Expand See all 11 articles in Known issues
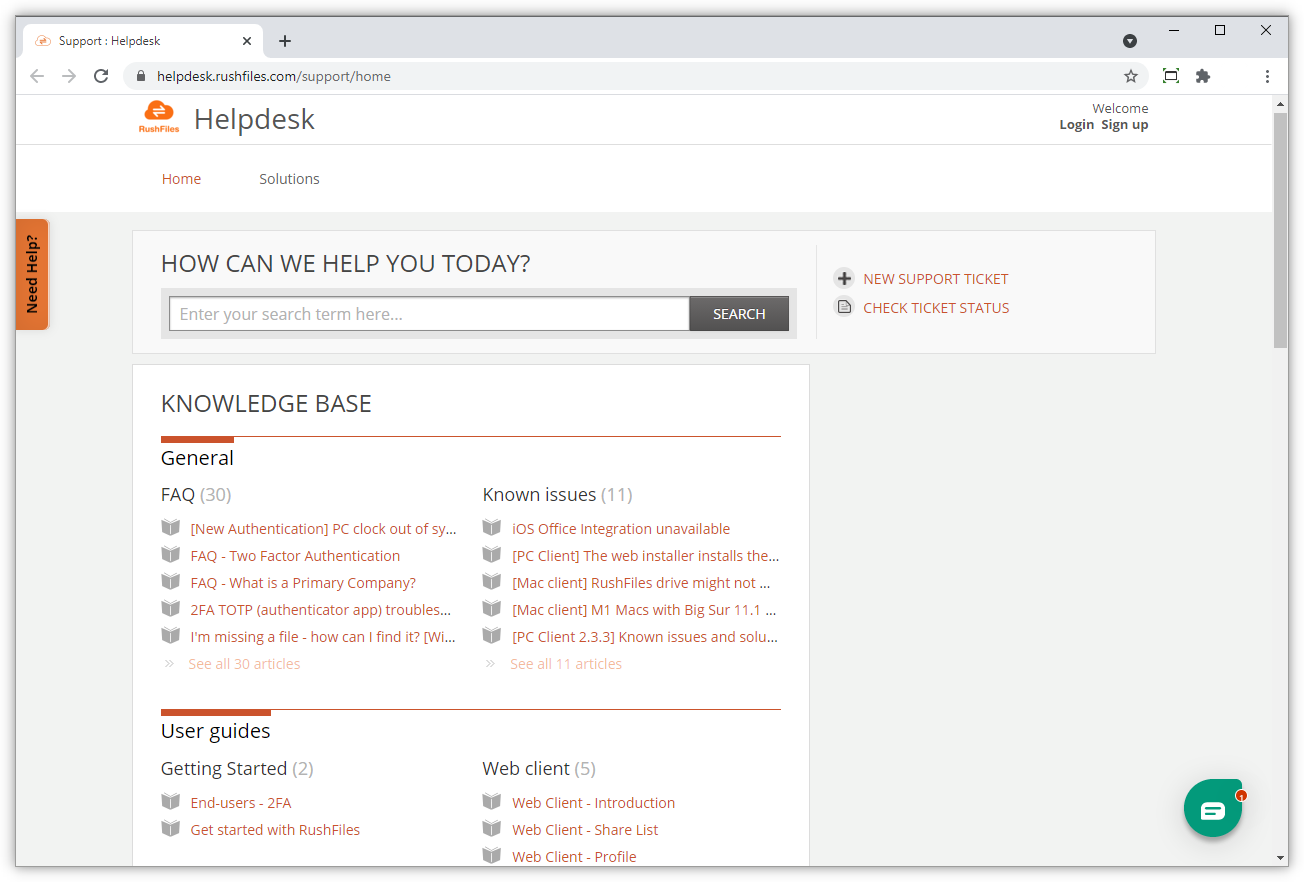 tap(565, 664)
